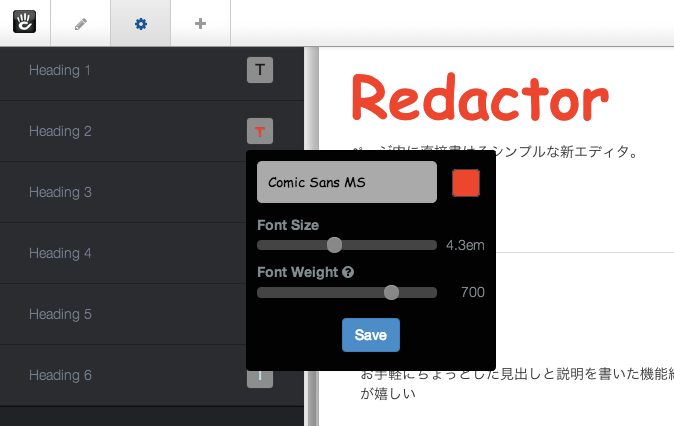Click the Heading 6 typography T icon
674x426 pixels.
point(260,376)
